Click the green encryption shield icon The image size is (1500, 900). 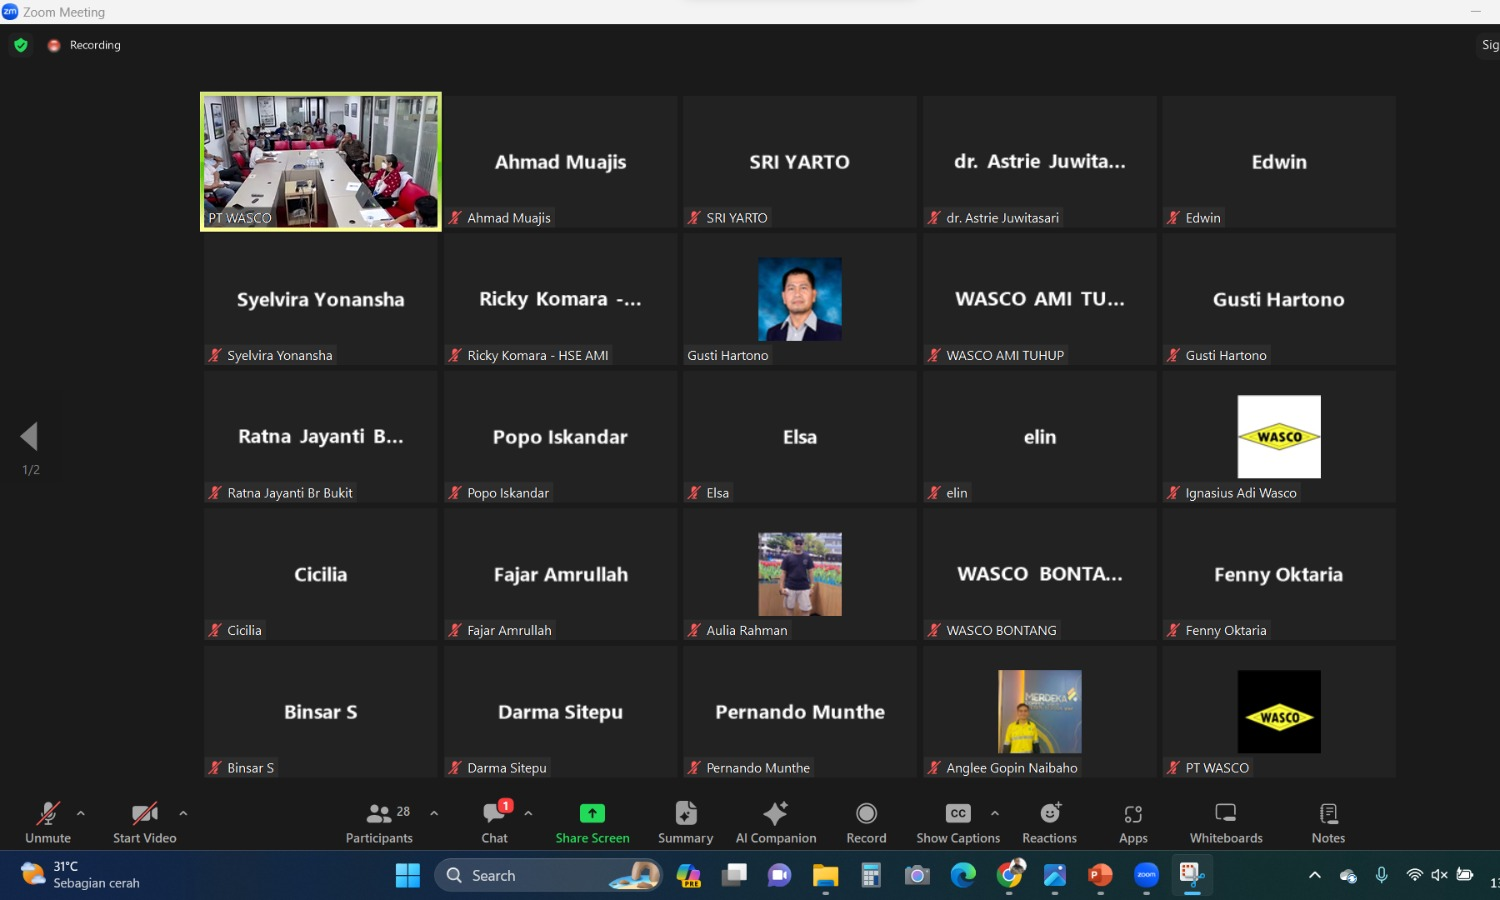click(x=21, y=45)
